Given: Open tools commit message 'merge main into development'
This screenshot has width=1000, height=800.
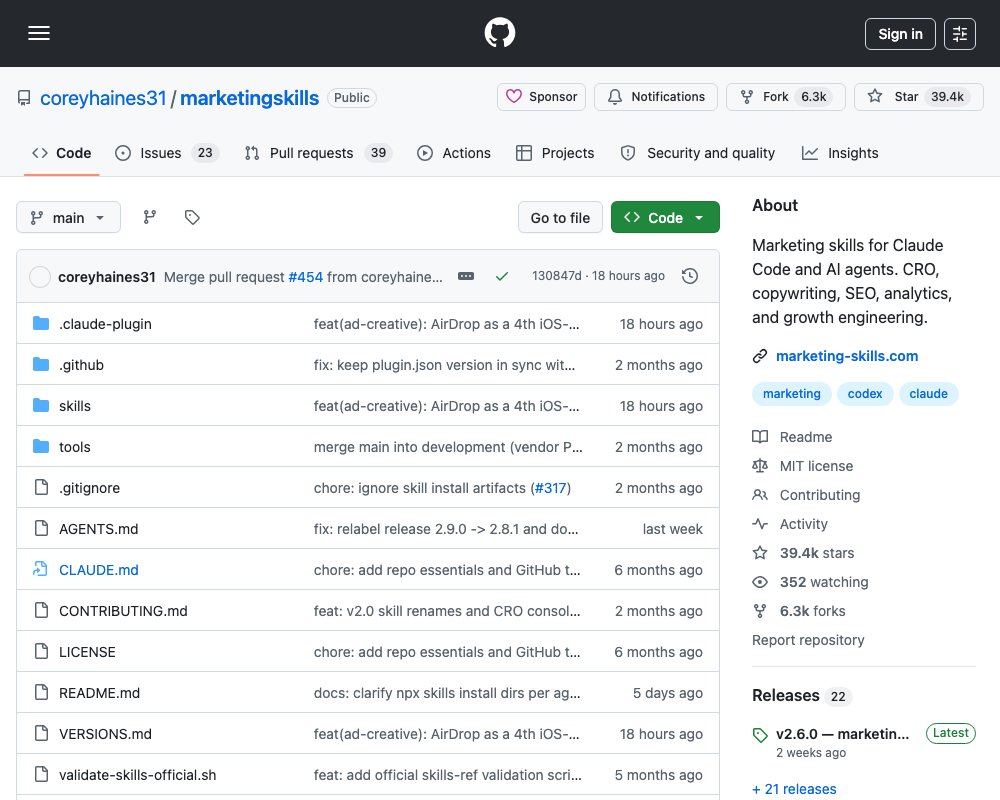Looking at the screenshot, I should [x=448, y=447].
